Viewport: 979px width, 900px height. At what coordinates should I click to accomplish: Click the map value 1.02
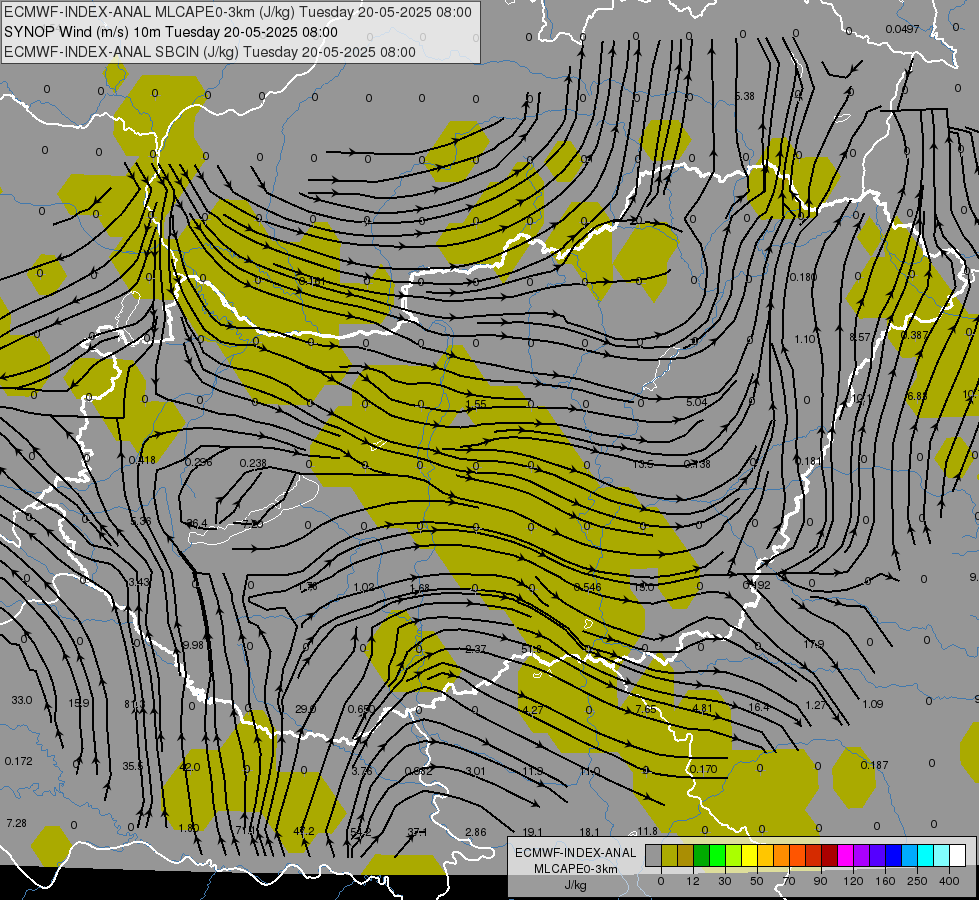(x=364, y=588)
